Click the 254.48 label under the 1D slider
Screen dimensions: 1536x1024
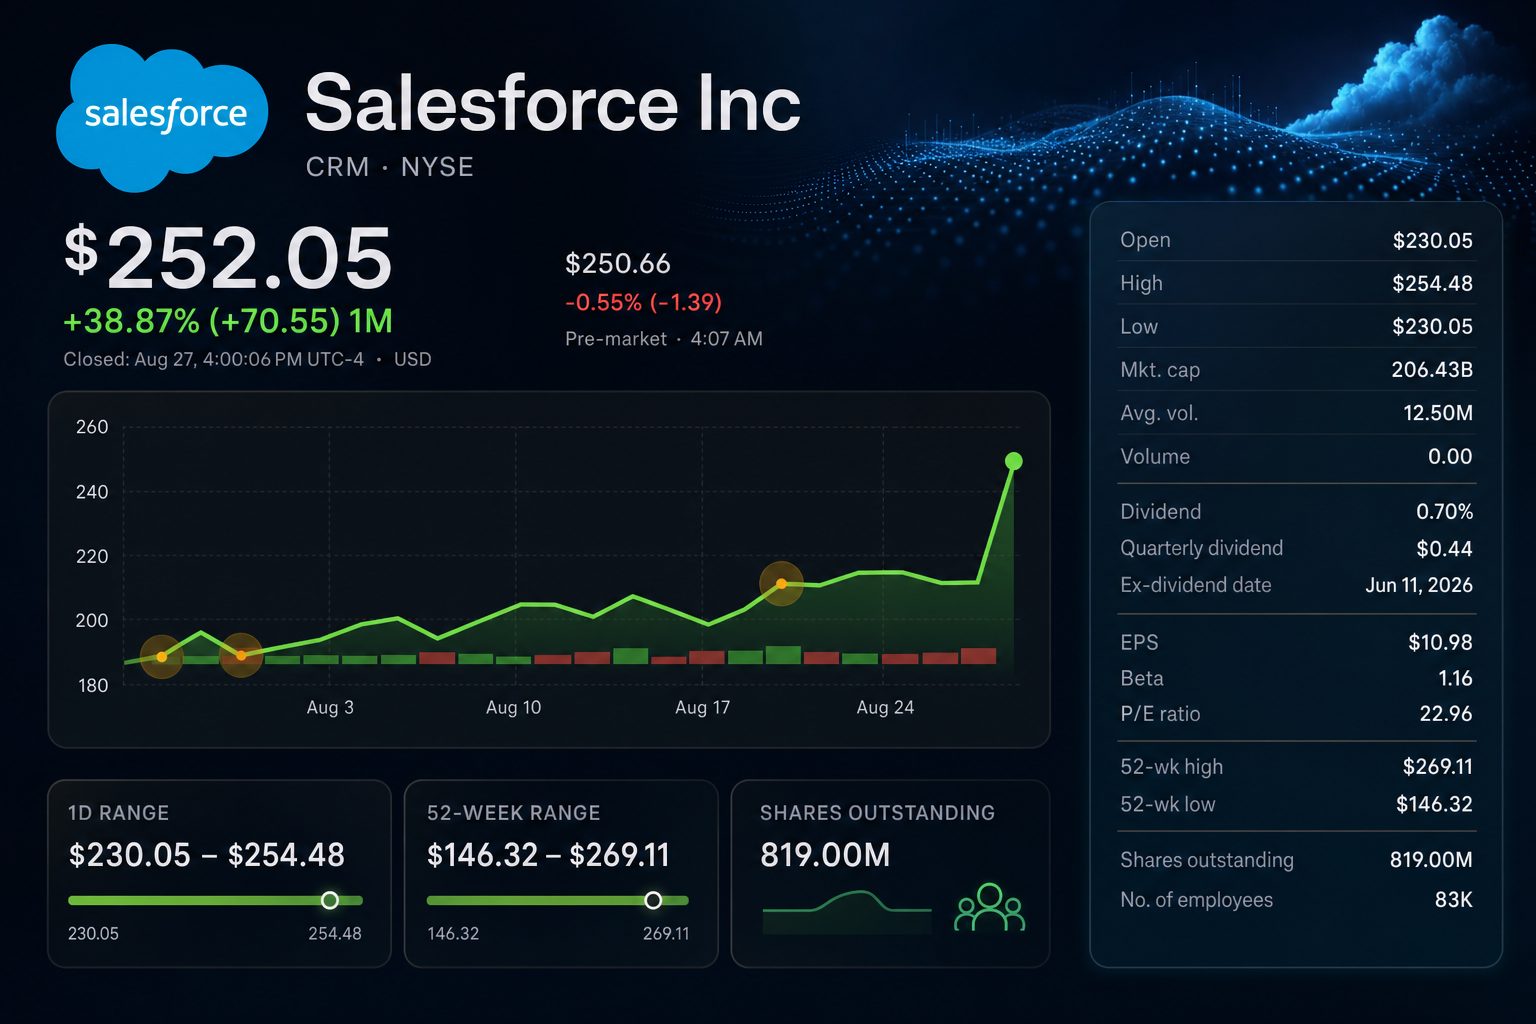pos(334,934)
